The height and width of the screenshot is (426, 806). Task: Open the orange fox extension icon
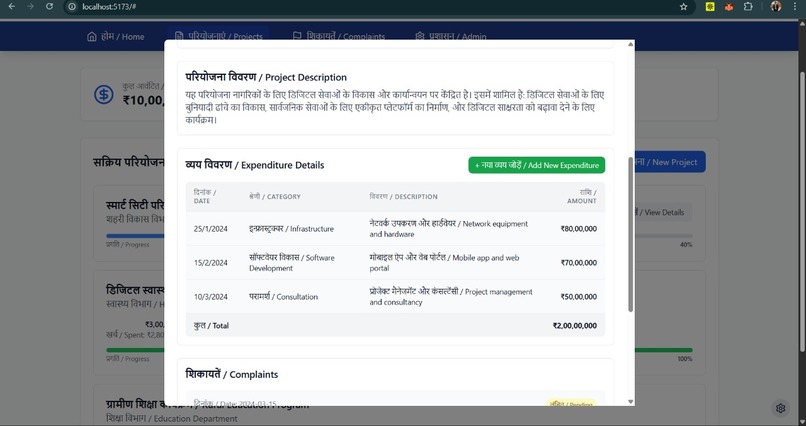[729, 7]
